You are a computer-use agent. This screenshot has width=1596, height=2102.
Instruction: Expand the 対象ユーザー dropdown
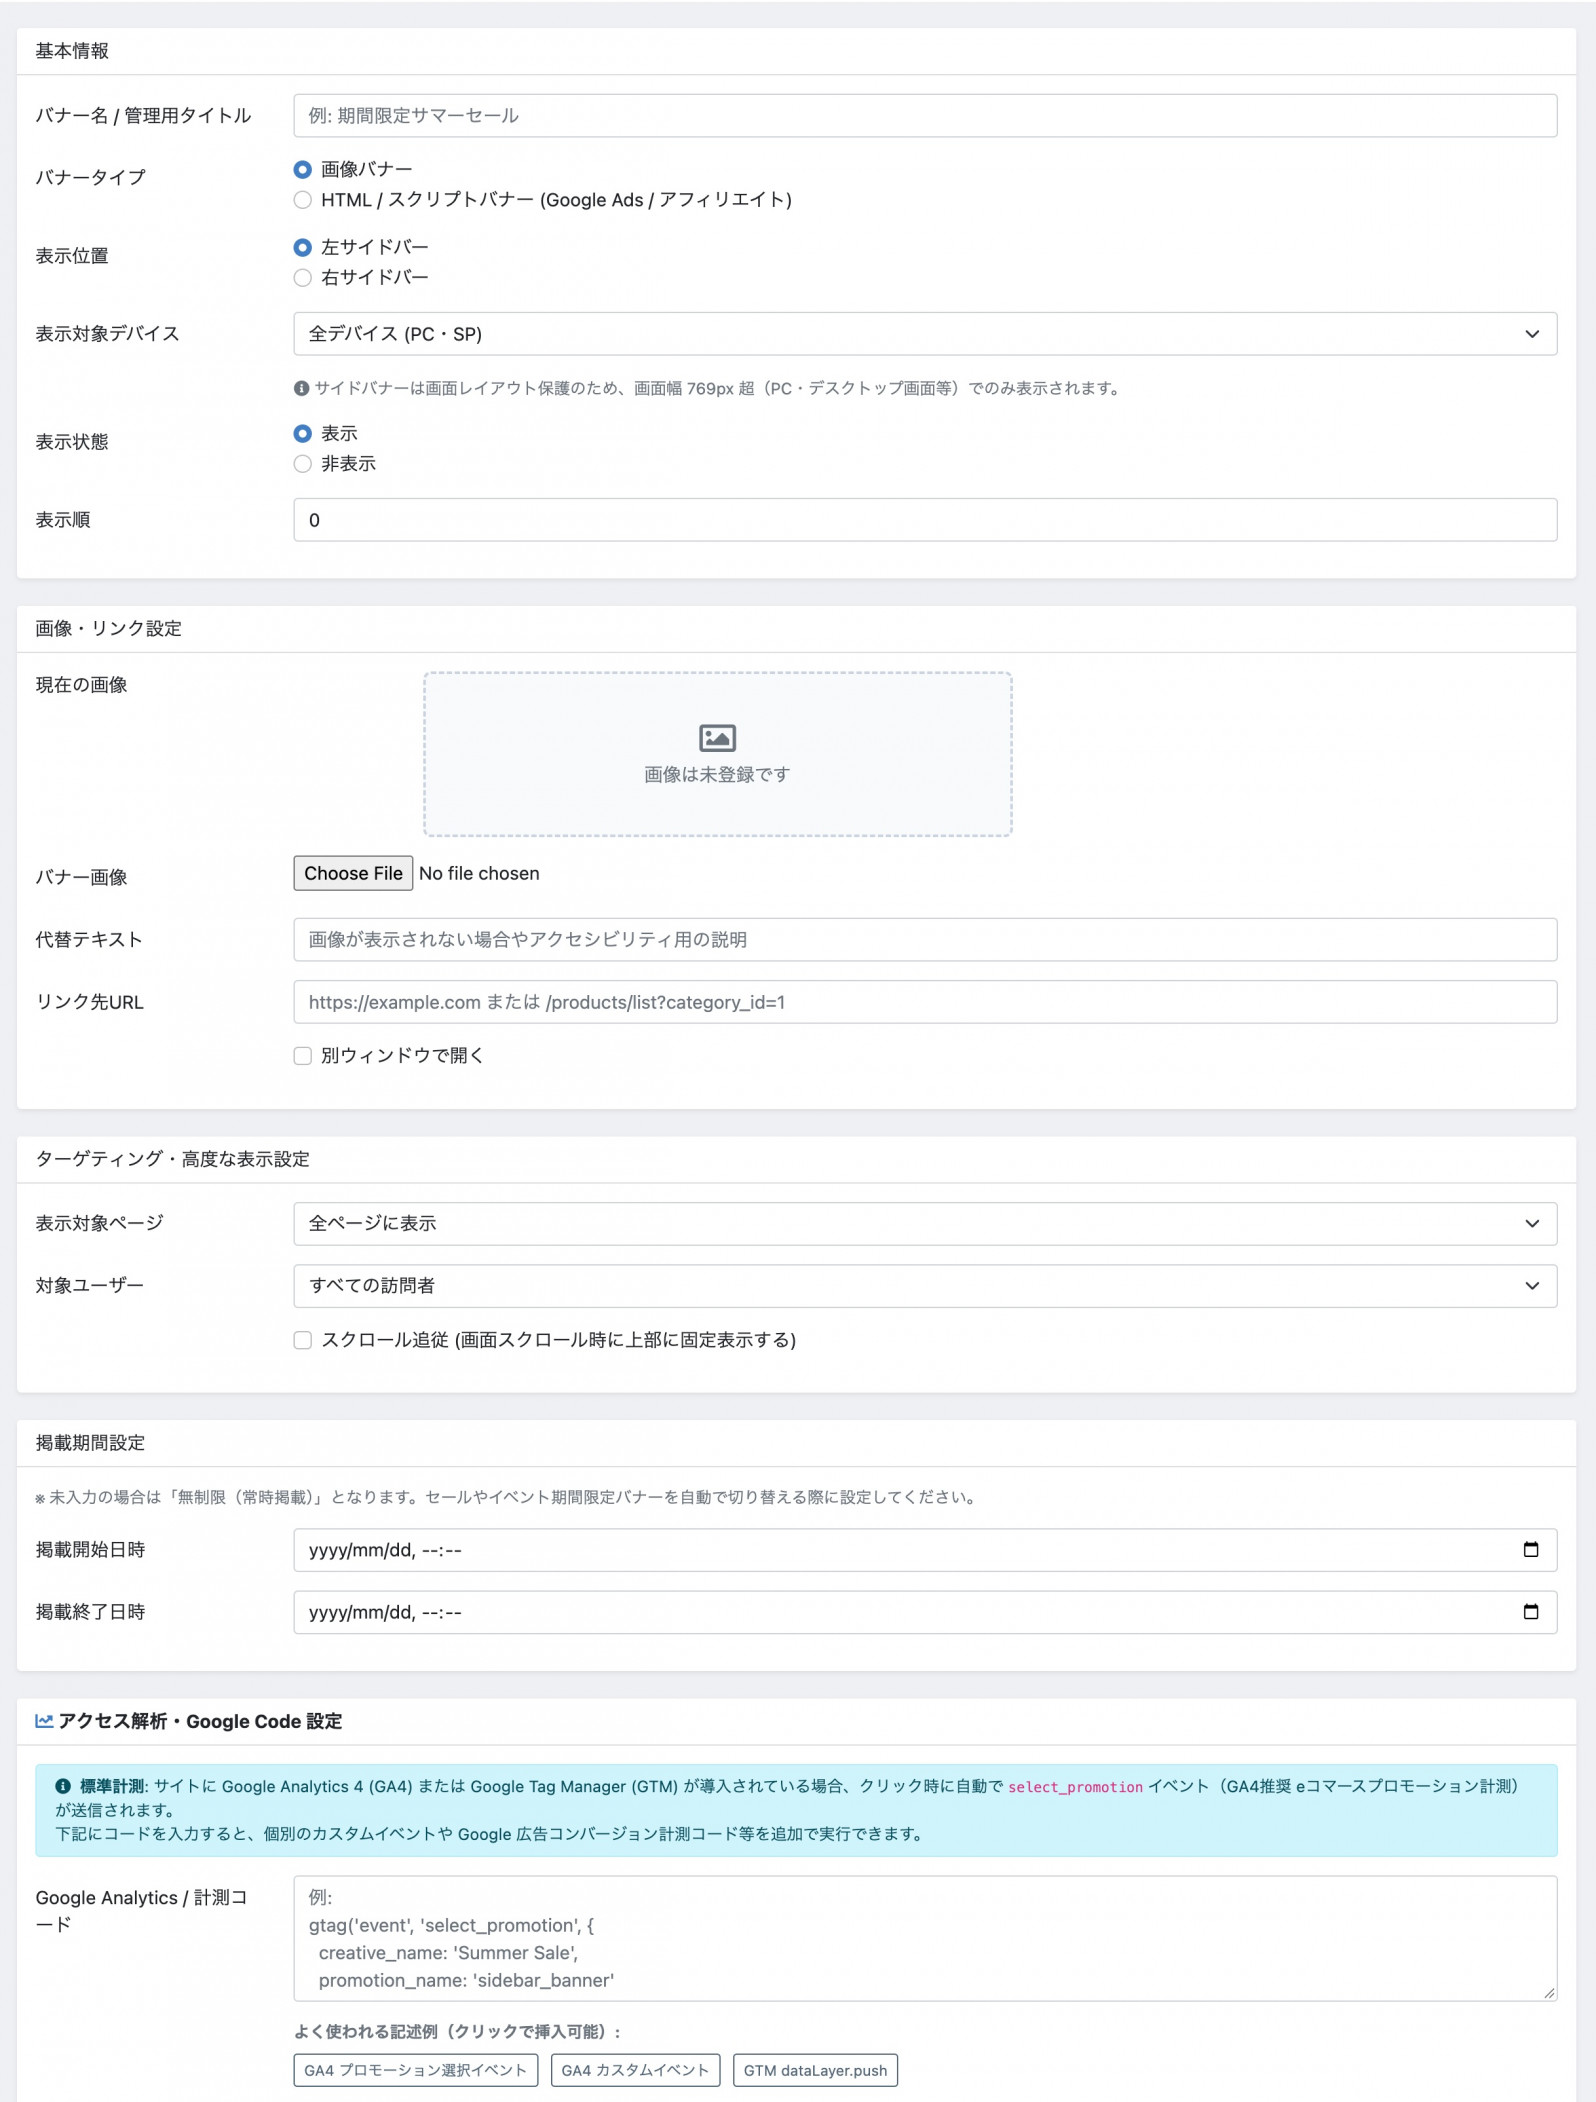(x=925, y=1285)
